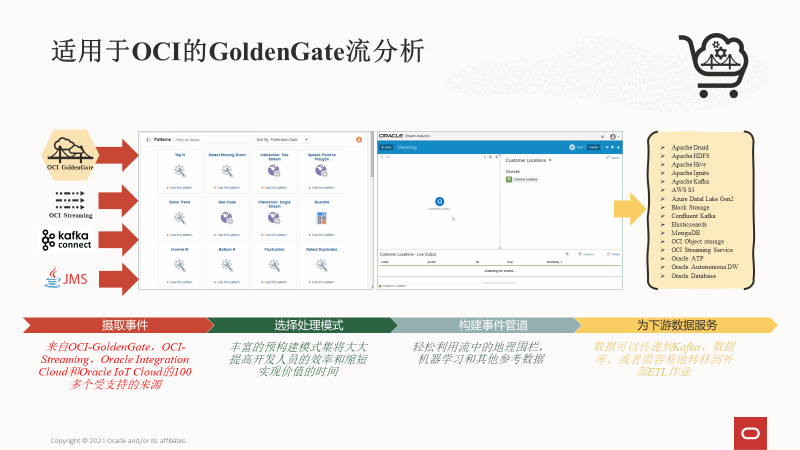Choose the Interaction: Single Stream globe icon
The width and height of the screenshot is (800, 450).
click(x=274, y=218)
